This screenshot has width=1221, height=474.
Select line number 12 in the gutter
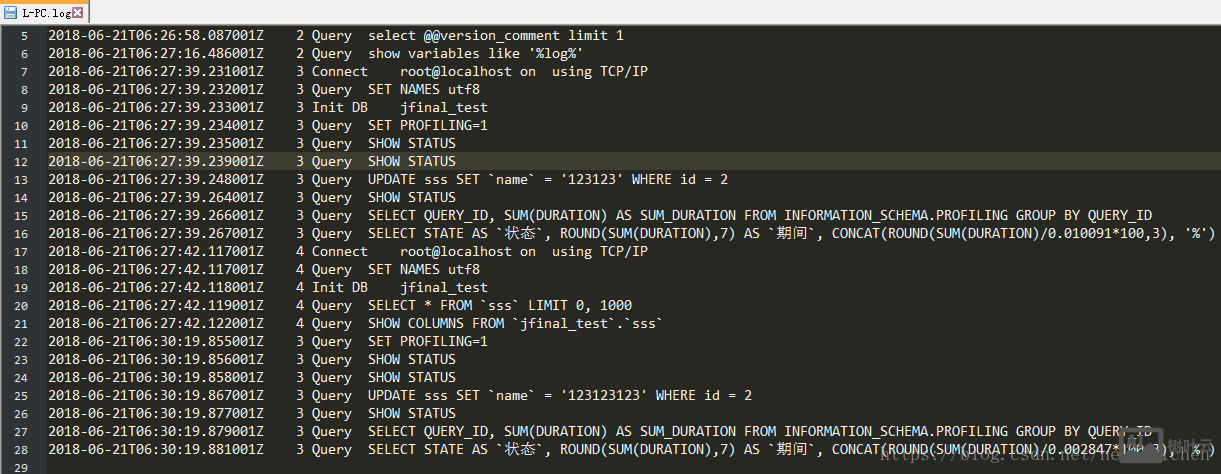pos(20,162)
